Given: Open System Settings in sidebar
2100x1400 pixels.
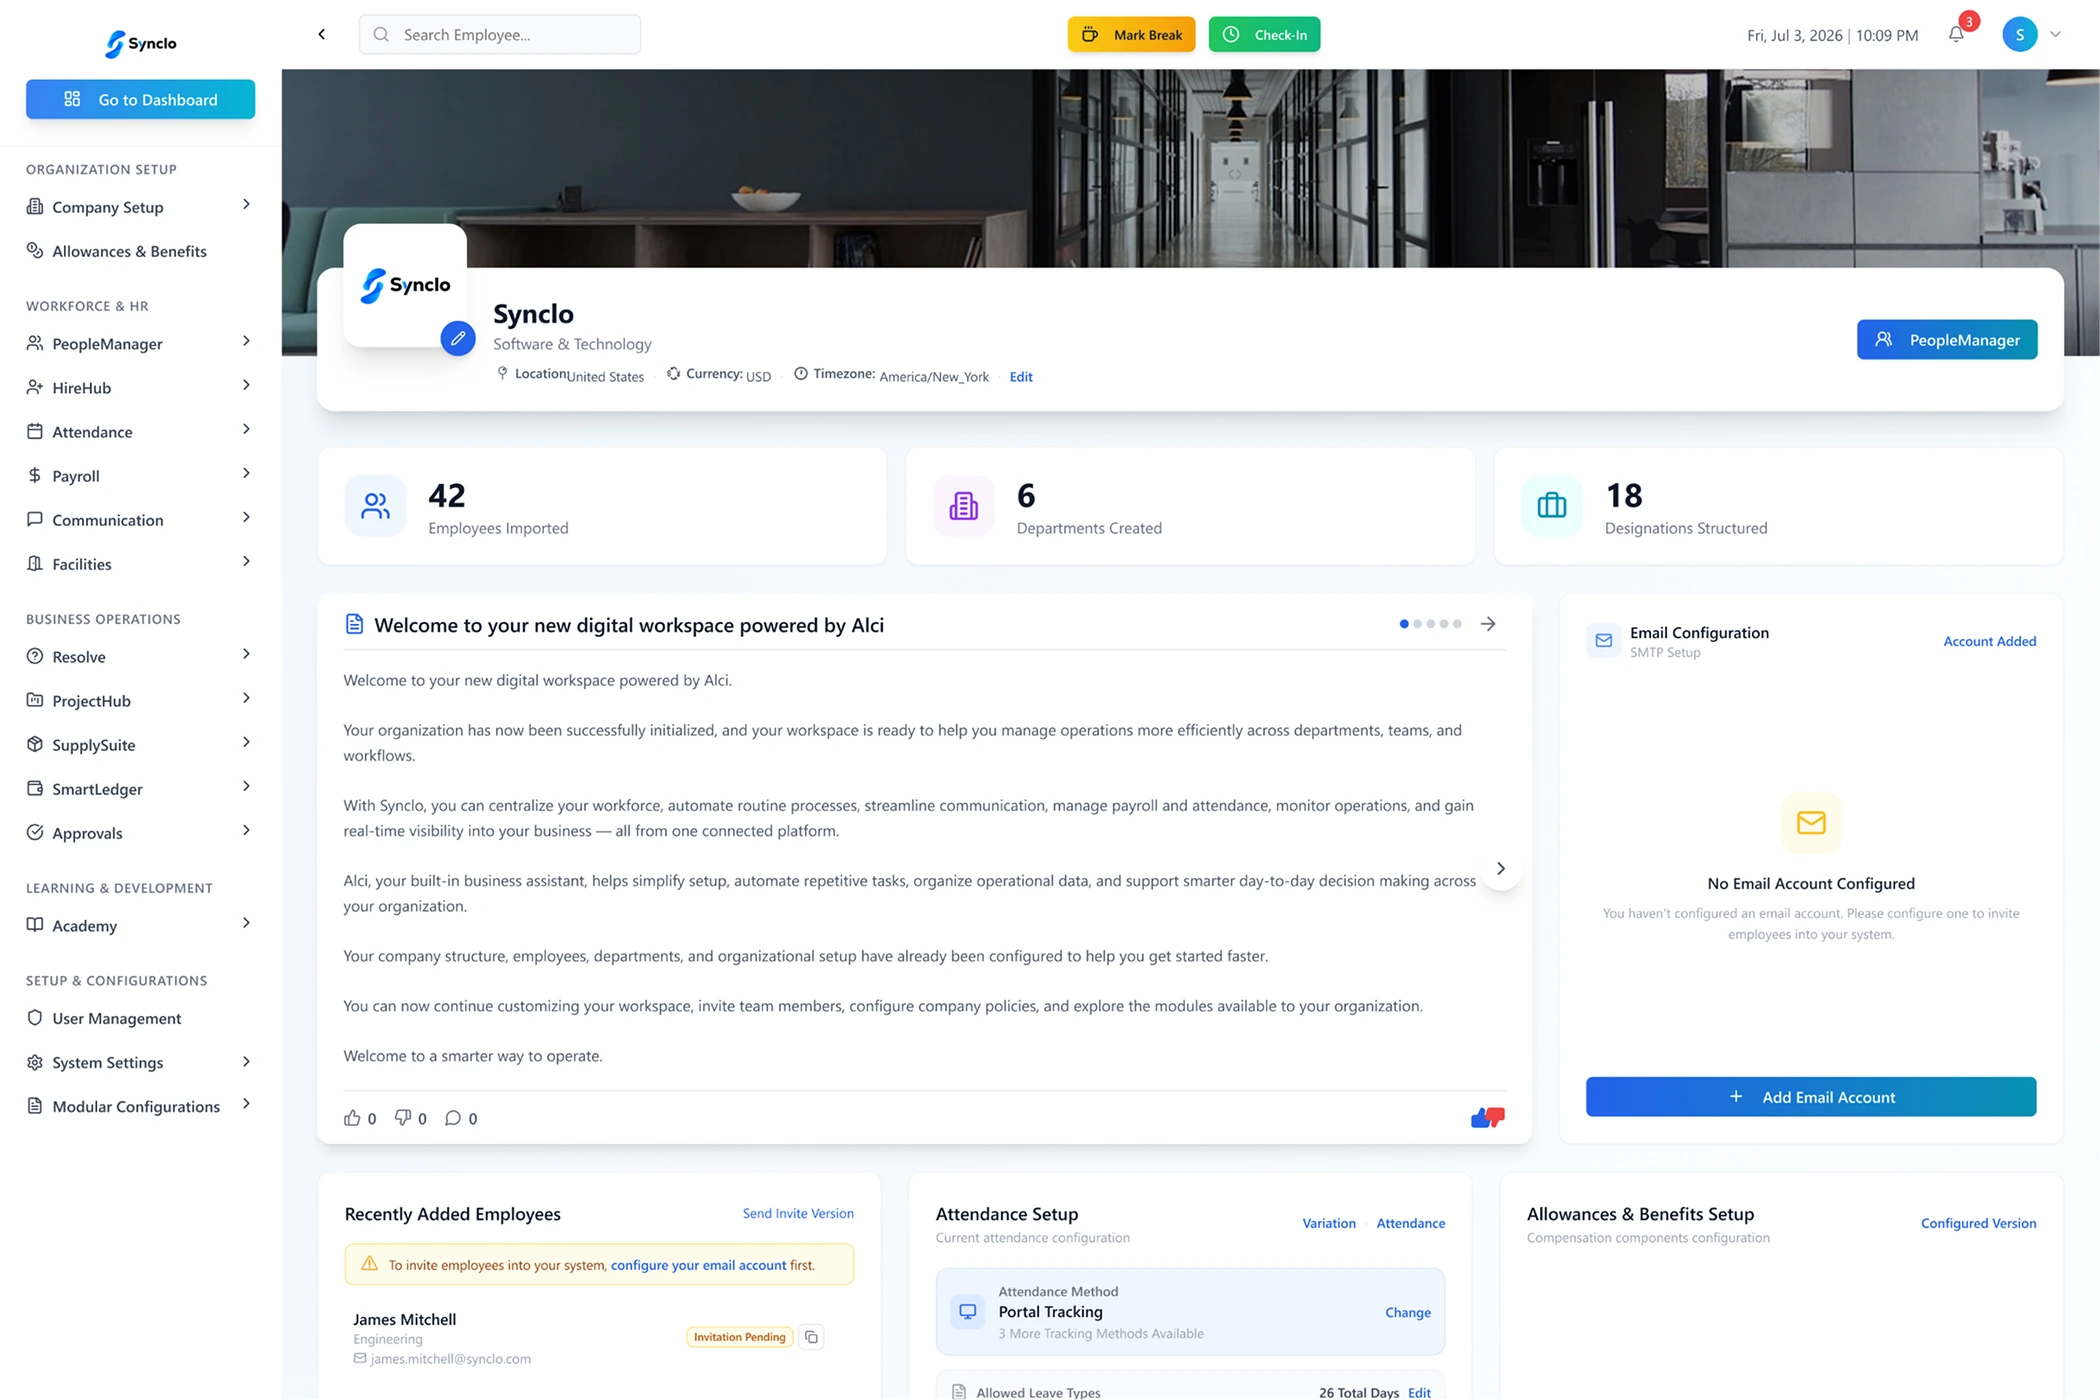Looking at the screenshot, I should pyautogui.click(x=140, y=1062).
